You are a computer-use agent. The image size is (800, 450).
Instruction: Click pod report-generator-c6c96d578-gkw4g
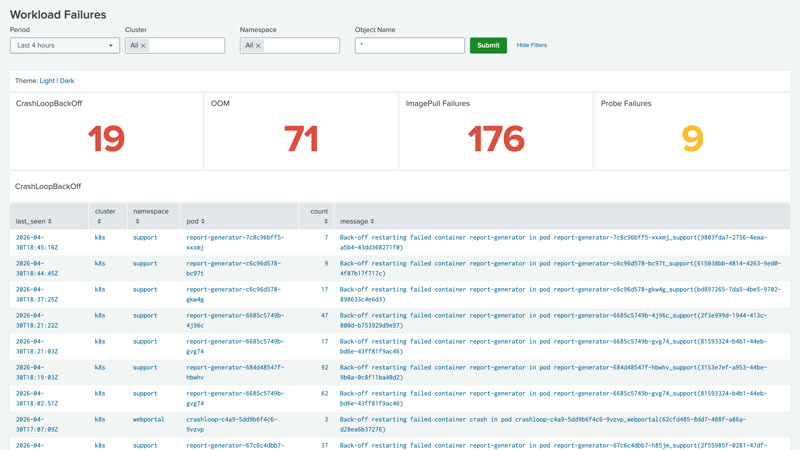[x=233, y=294]
